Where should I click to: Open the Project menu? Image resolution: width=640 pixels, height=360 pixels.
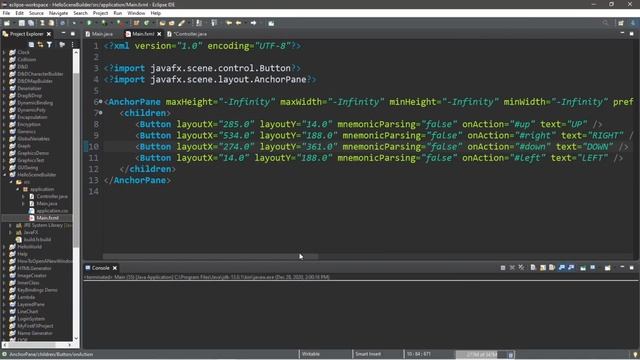coord(100,13)
